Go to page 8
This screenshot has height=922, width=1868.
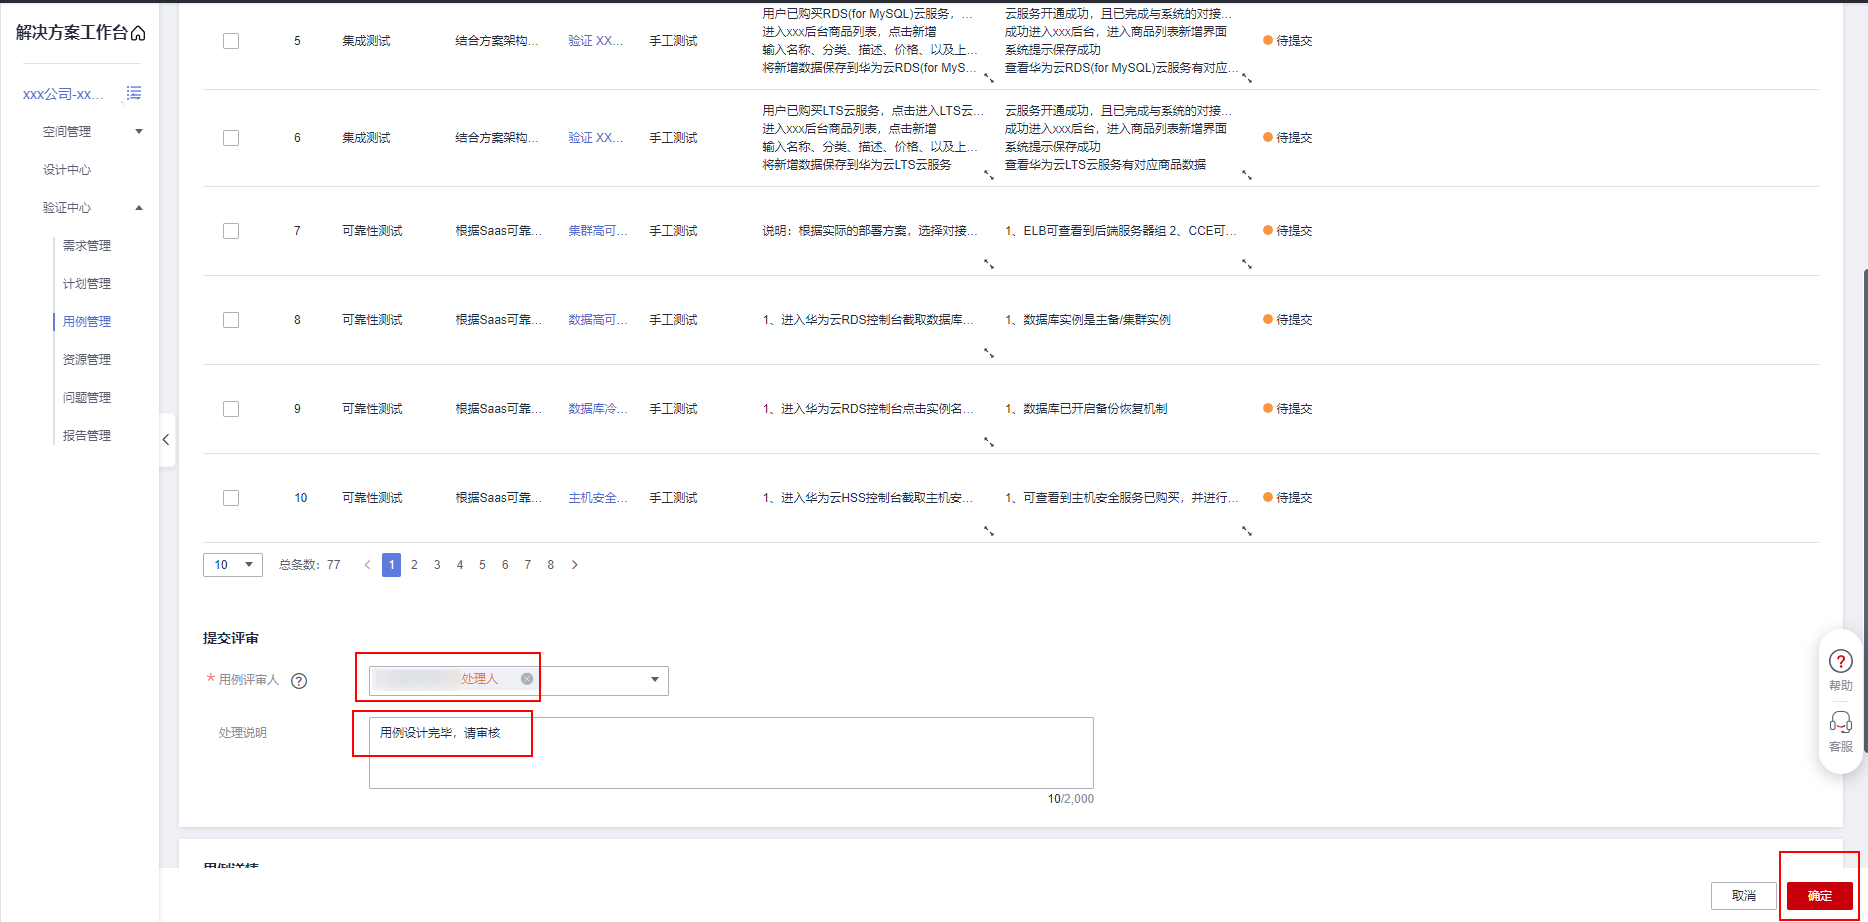coord(550,565)
